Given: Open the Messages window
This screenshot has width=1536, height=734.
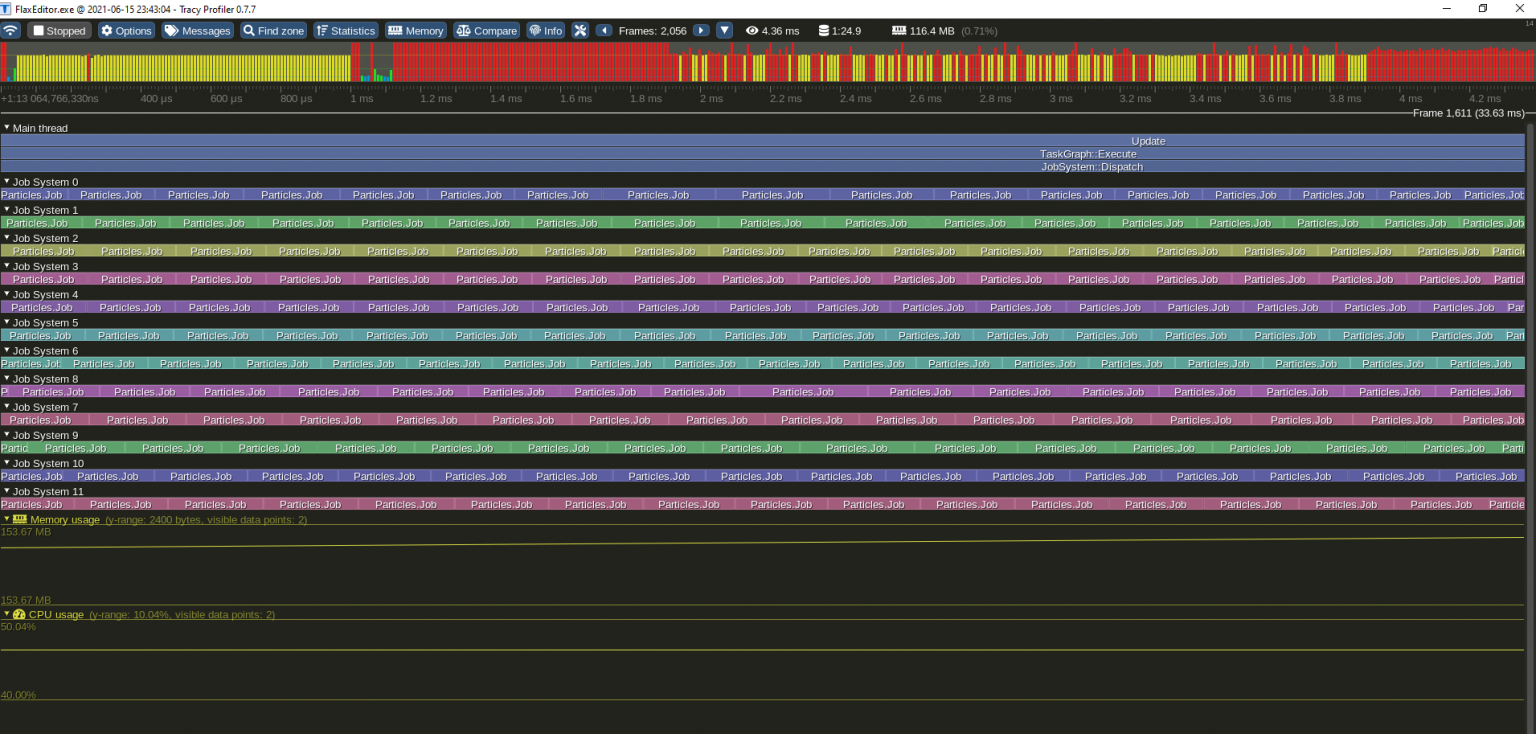Looking at the screenshot, I should pyautogui.click(x=198, y=31).
